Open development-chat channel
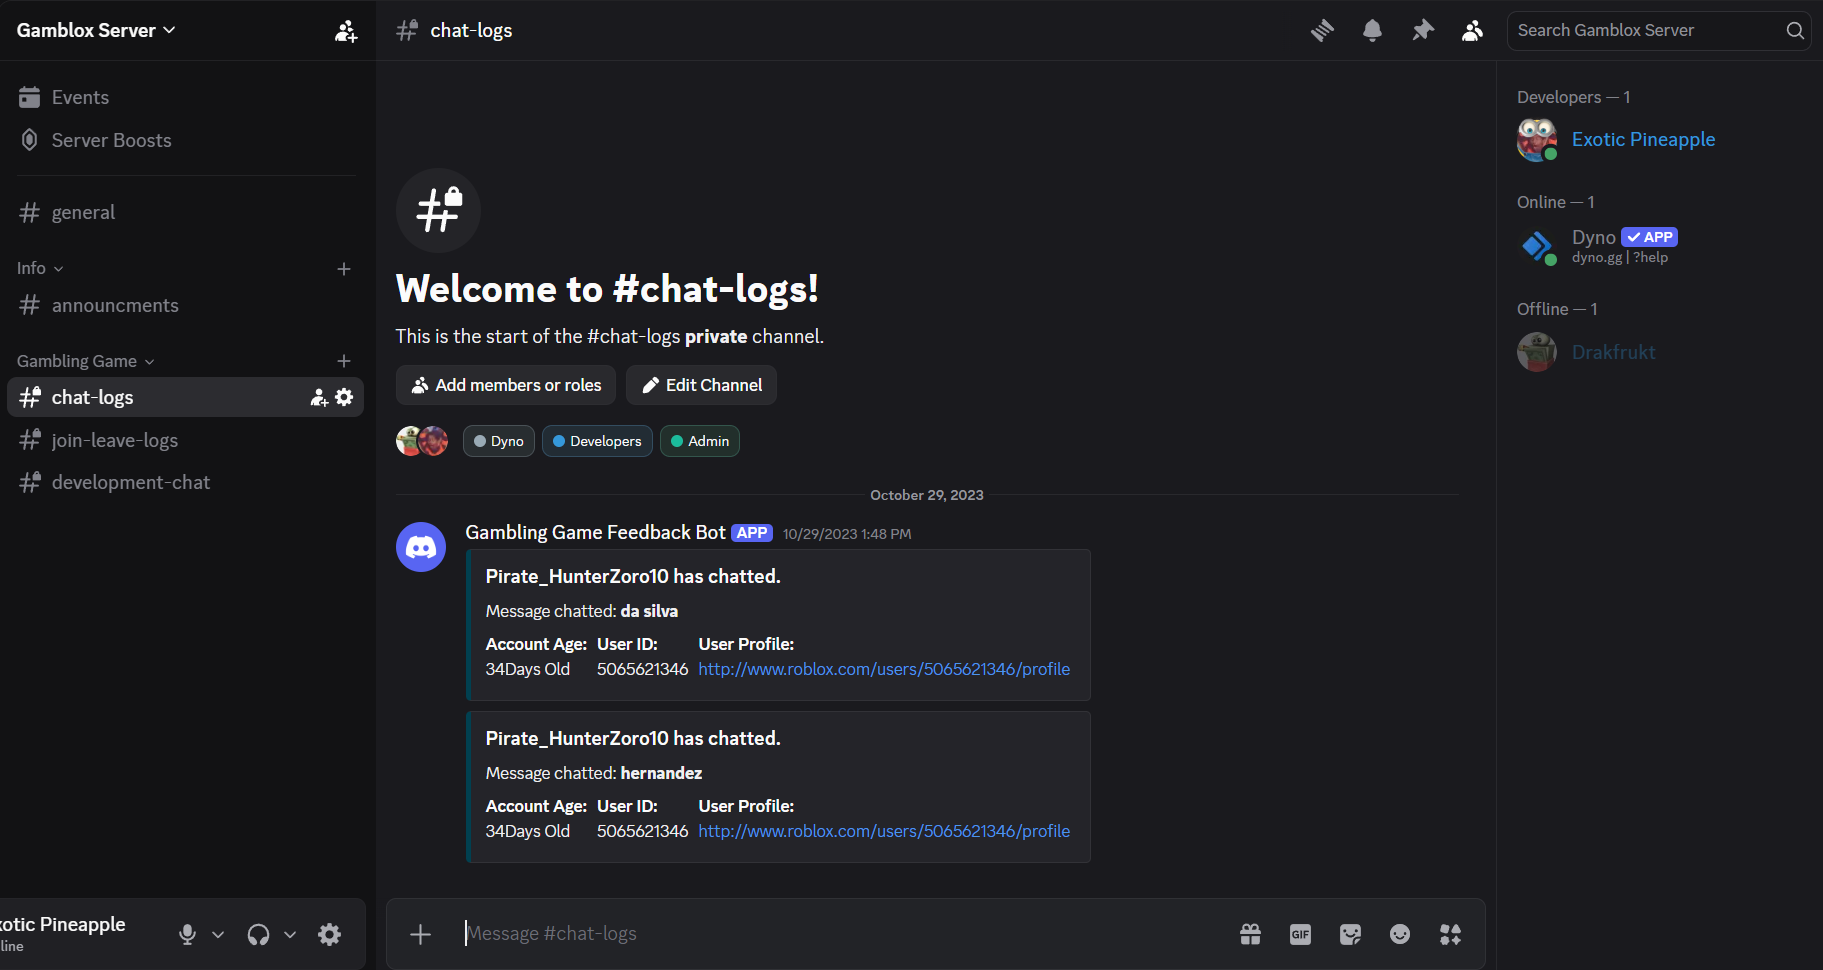Image resolution: width=1823 pixels, height=970 pixels. pos(186,482)
